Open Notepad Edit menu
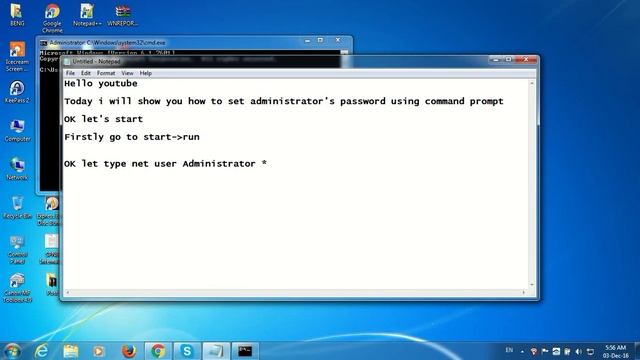This screenshot has height=360, width=640. (x=86, y=73)
